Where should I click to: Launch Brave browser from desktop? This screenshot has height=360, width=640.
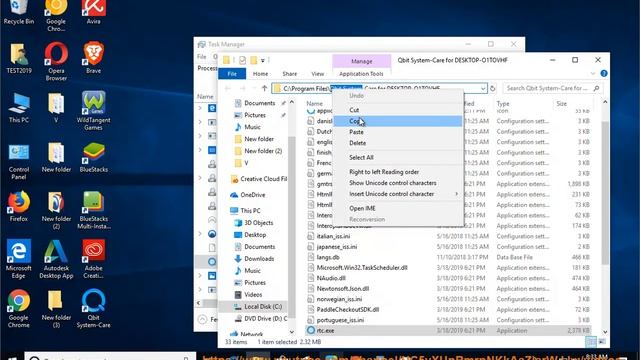pyautogui.click(x=93, y=58)
